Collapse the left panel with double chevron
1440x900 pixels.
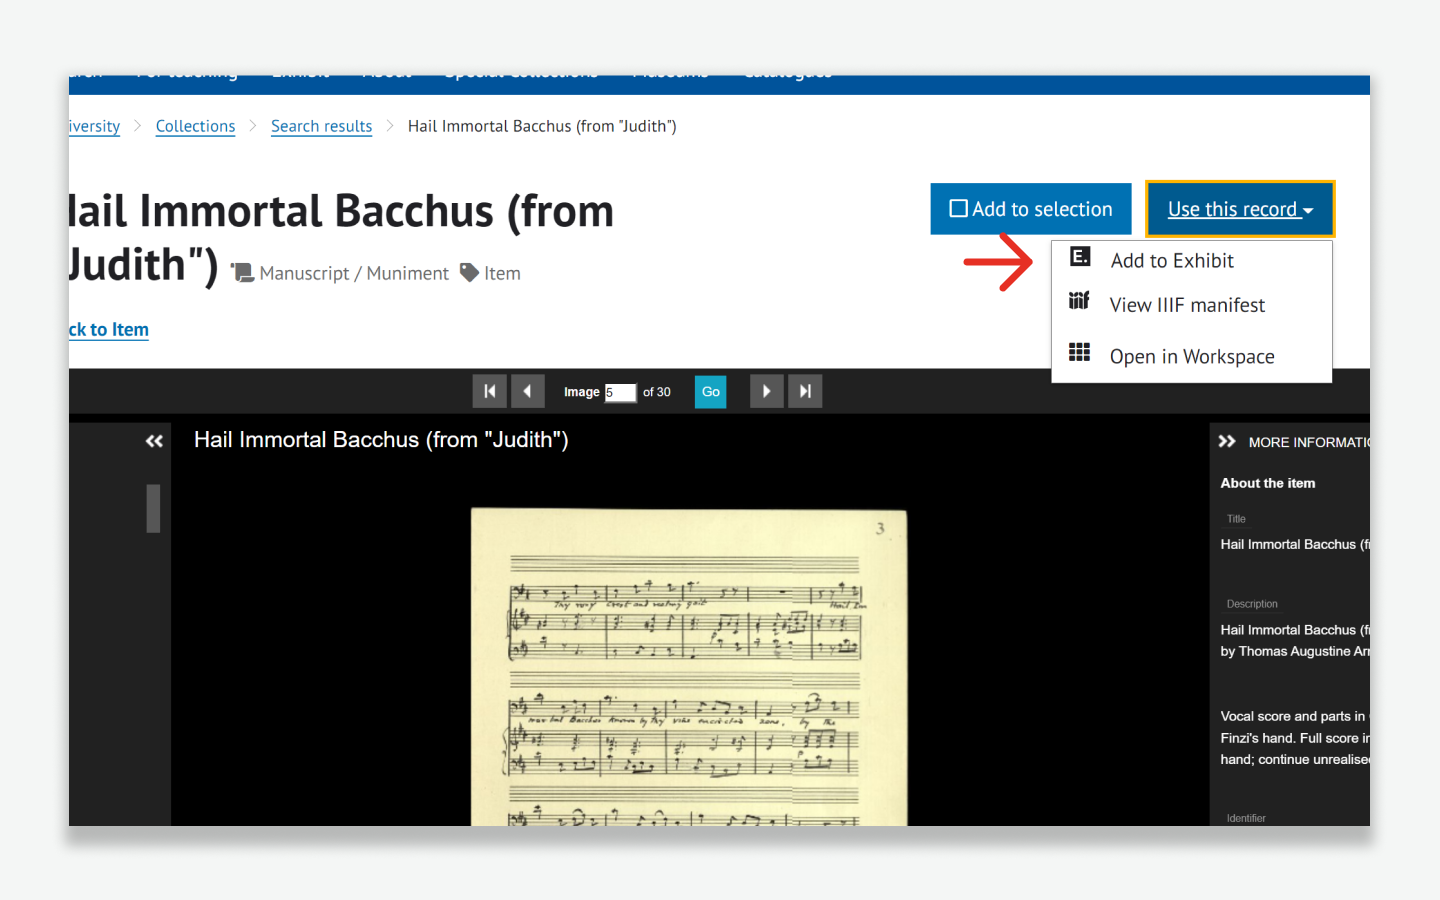coord(154,441)
